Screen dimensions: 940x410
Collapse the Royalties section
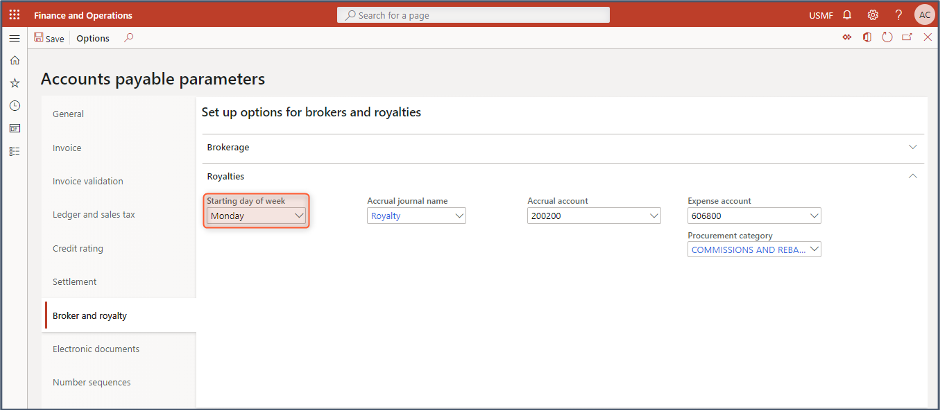pyautogui.click(x=912, y=176)
